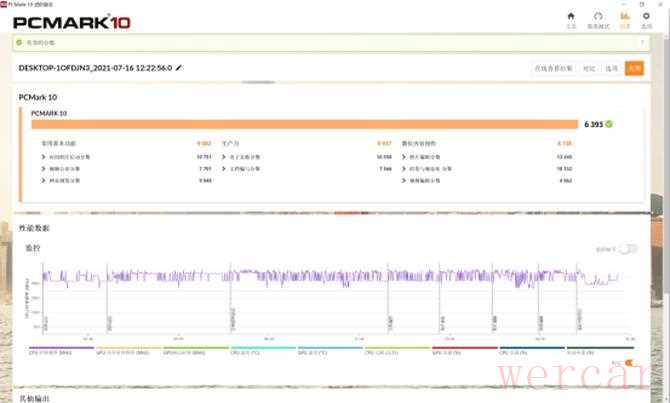Click the view online results button
Screen dimensions: 670x403
pos(553,68)
